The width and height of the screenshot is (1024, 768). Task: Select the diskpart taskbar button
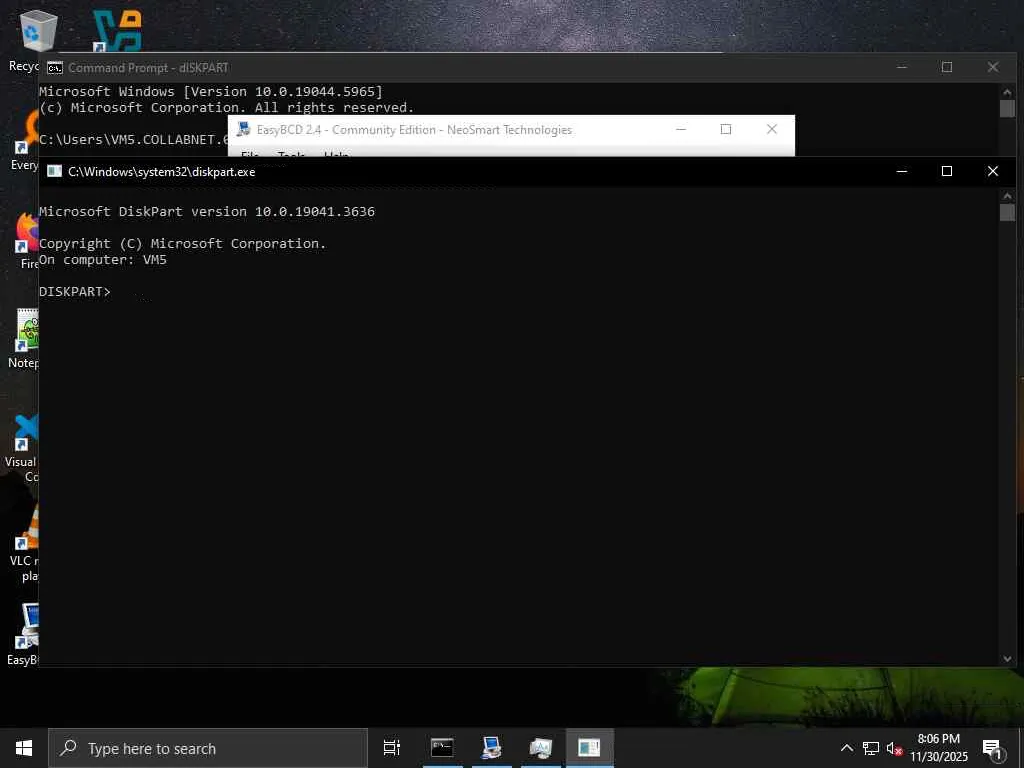pyautogui.click(x=590, y=748)
